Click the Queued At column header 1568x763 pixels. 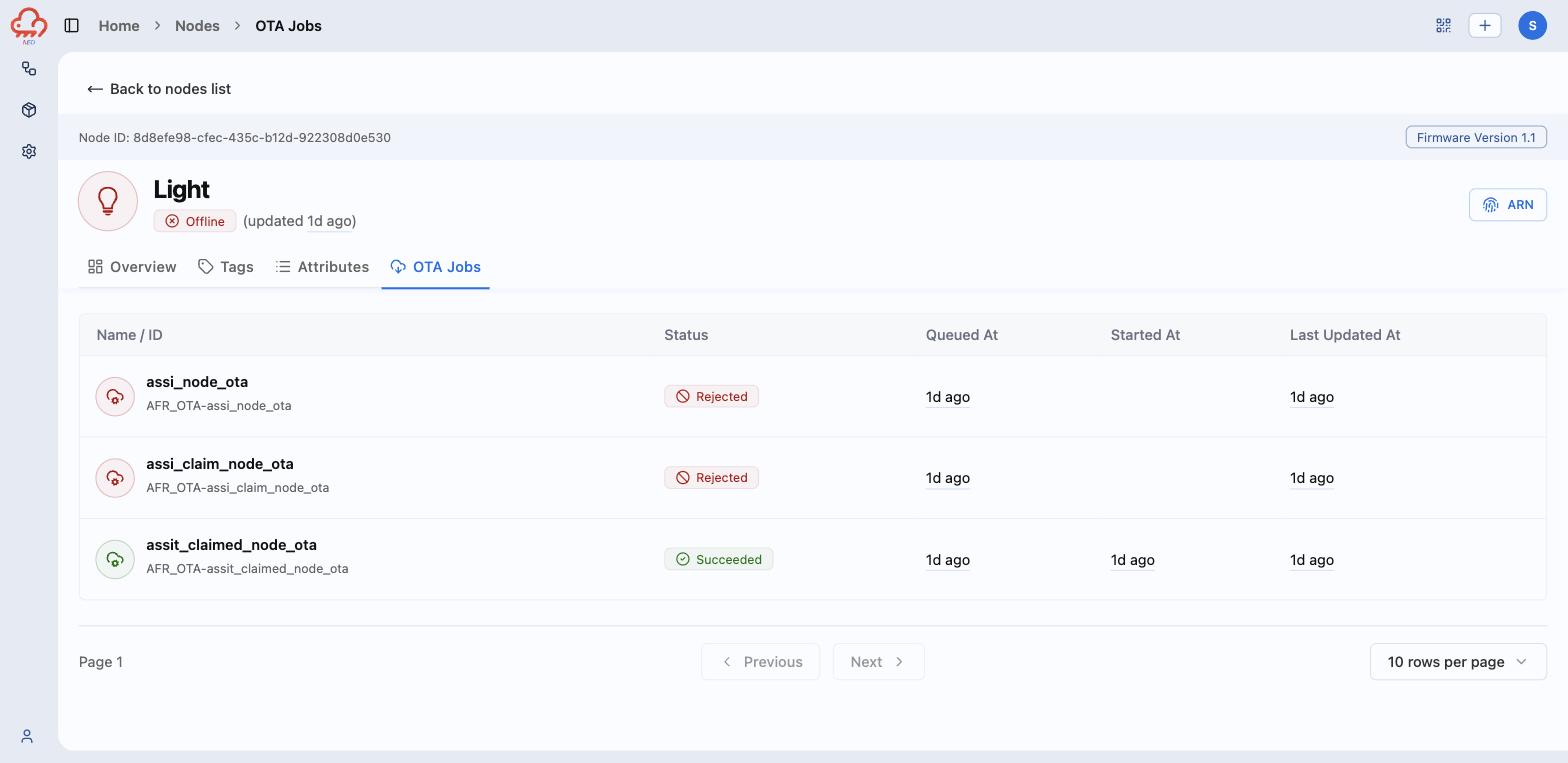click(x=962, y=335)
